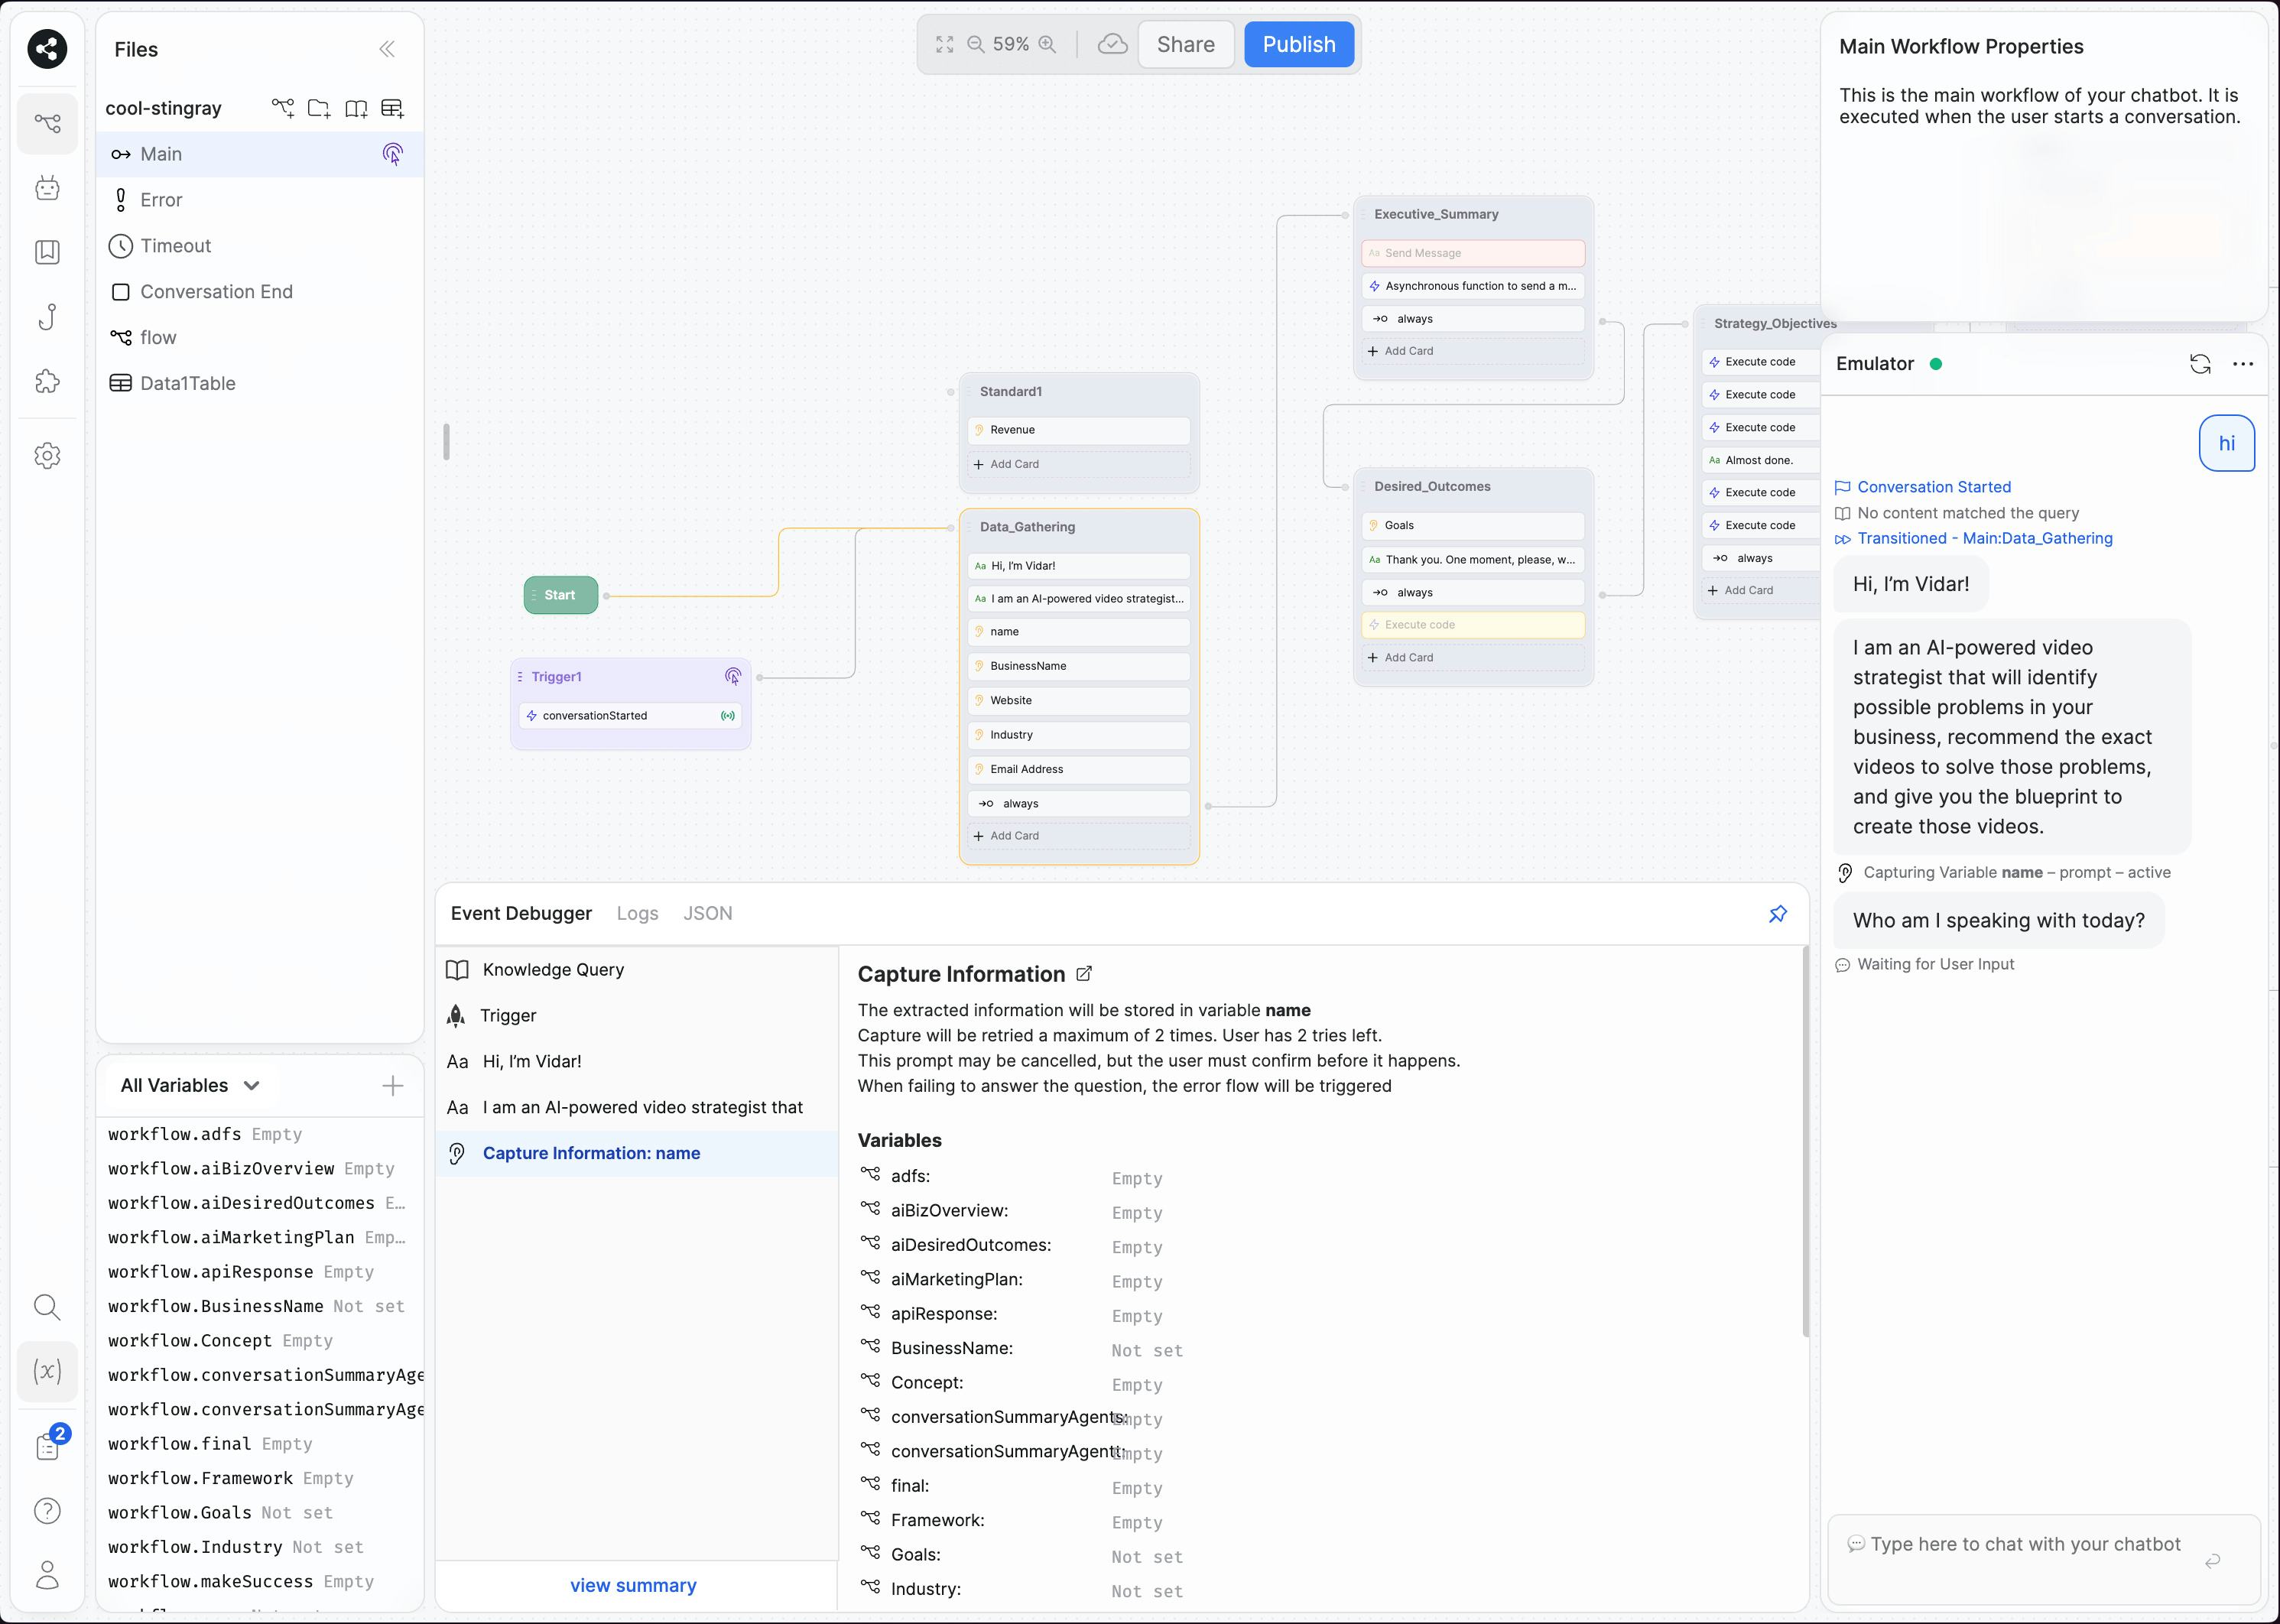
Task: Switch to the Logs tab
Action: pos(637,913)
